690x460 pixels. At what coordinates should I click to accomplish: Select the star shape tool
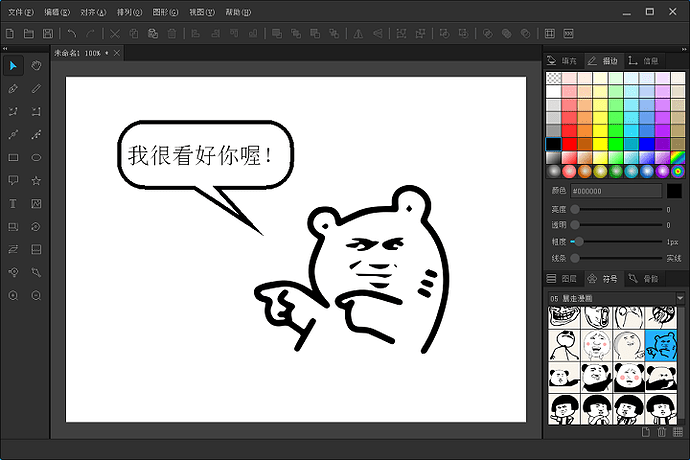(x=36, y=180)
